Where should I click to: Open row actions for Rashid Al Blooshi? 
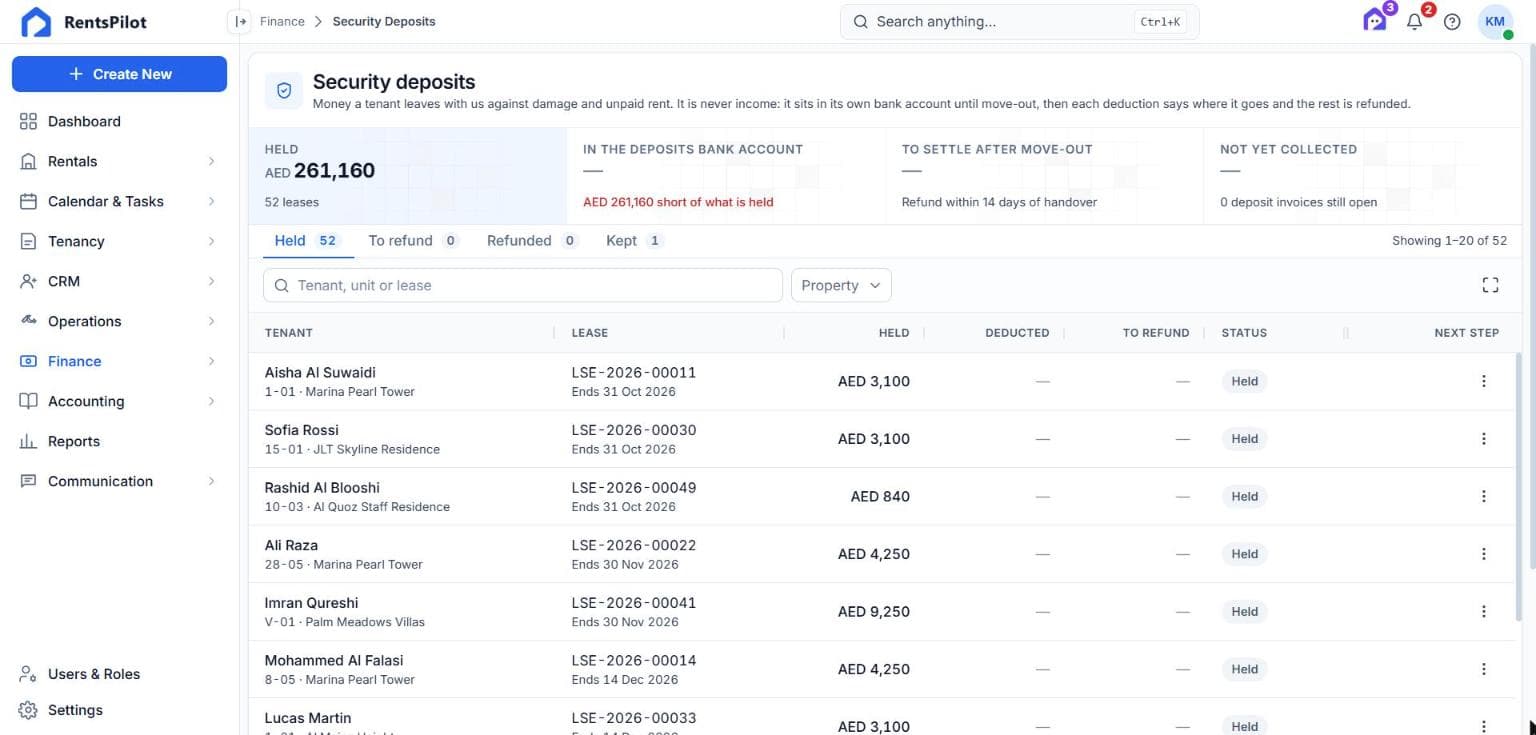[1484, 496]
